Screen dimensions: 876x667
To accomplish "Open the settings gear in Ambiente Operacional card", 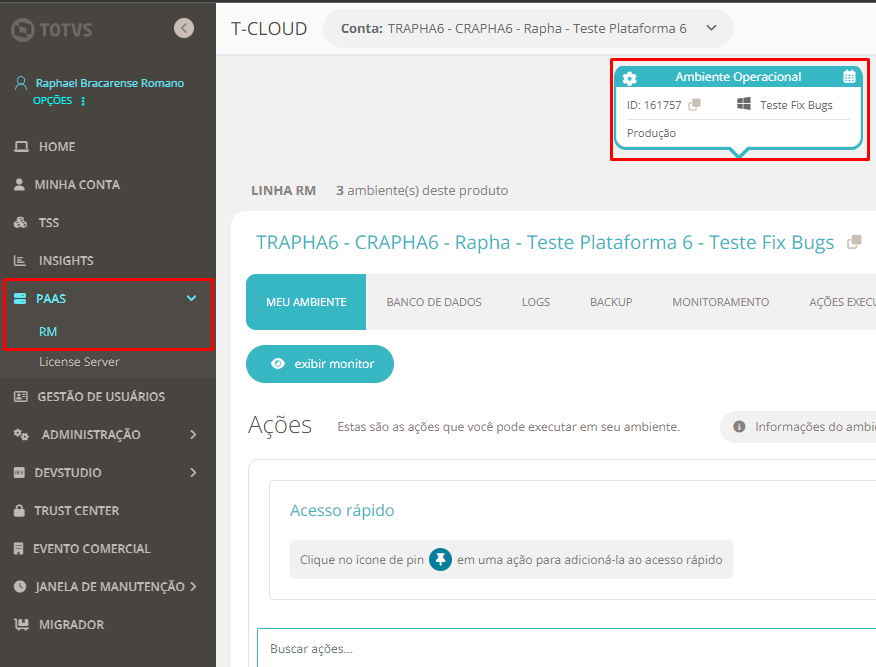I will tap(630, 78).
